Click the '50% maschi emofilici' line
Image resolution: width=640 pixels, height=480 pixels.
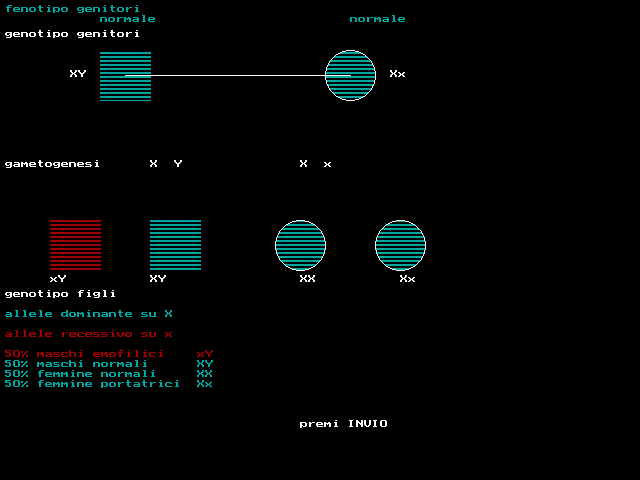(x=109, y=353)
